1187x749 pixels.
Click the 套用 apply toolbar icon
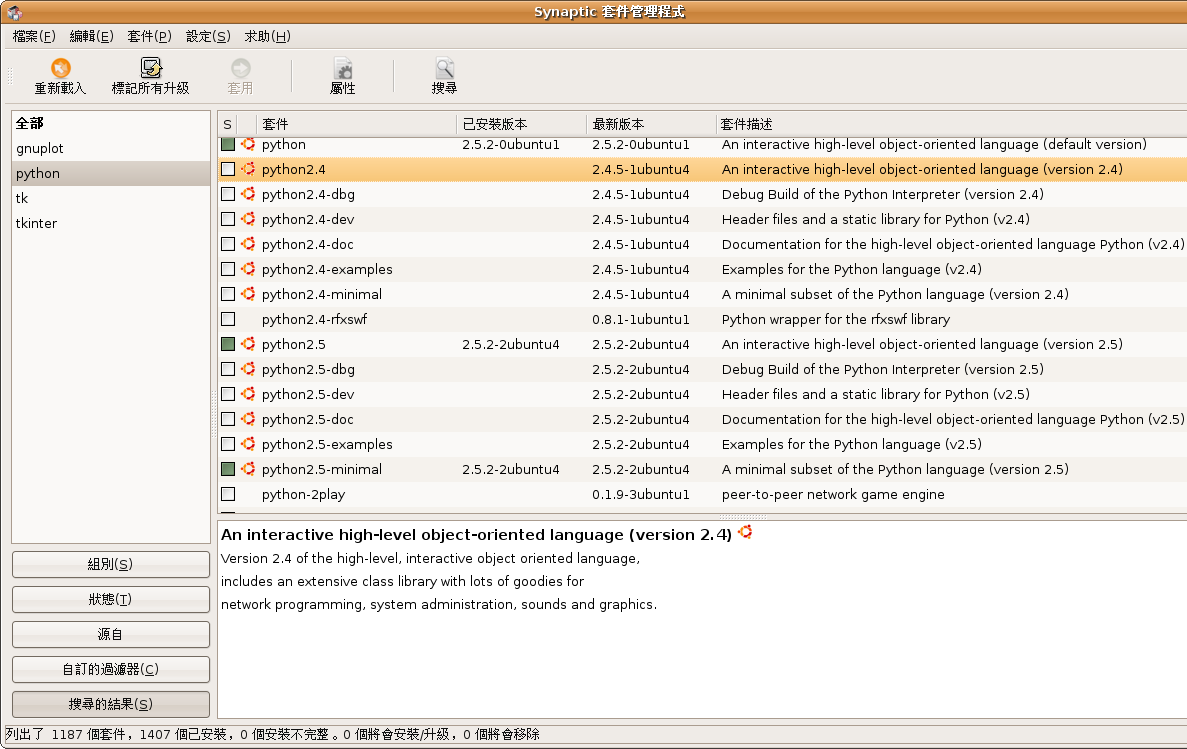coord(241,68)
